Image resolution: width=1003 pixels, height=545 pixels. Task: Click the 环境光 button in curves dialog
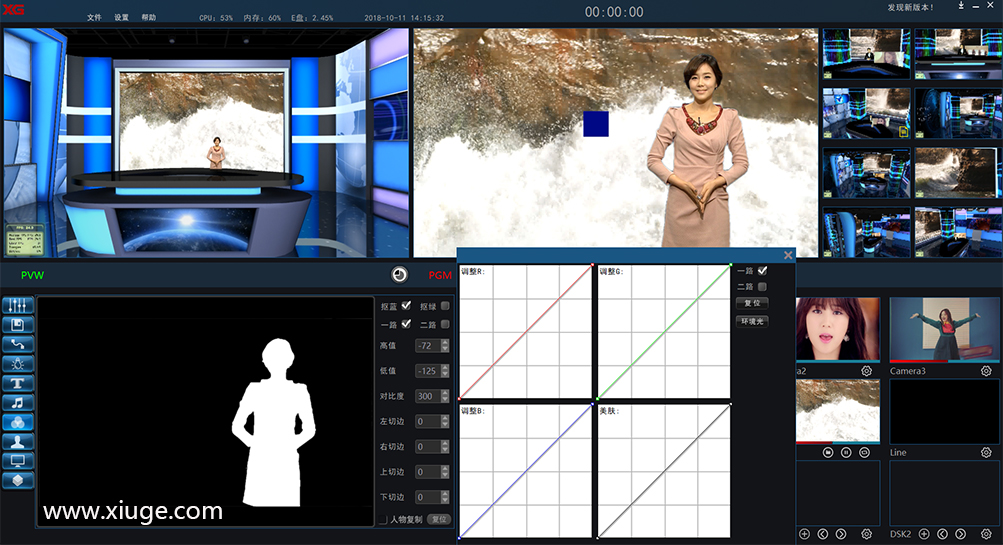[752, 321]
